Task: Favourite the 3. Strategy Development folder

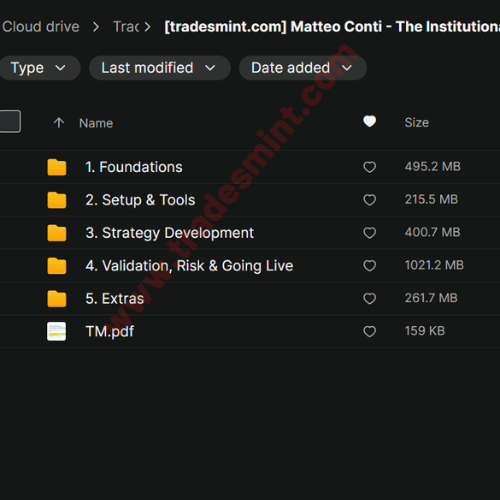Action: pyautogui.click(x=369, y=233)
